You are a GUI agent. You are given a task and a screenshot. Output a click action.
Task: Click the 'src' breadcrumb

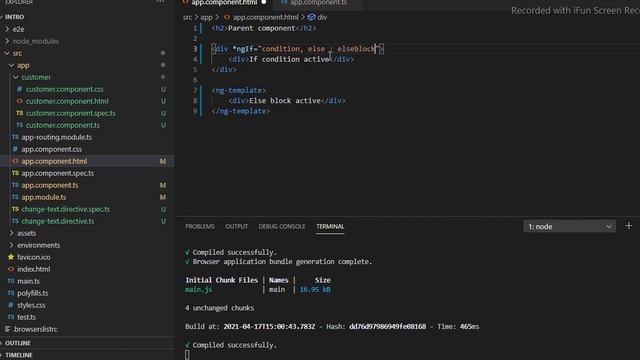tap(187, 17)
